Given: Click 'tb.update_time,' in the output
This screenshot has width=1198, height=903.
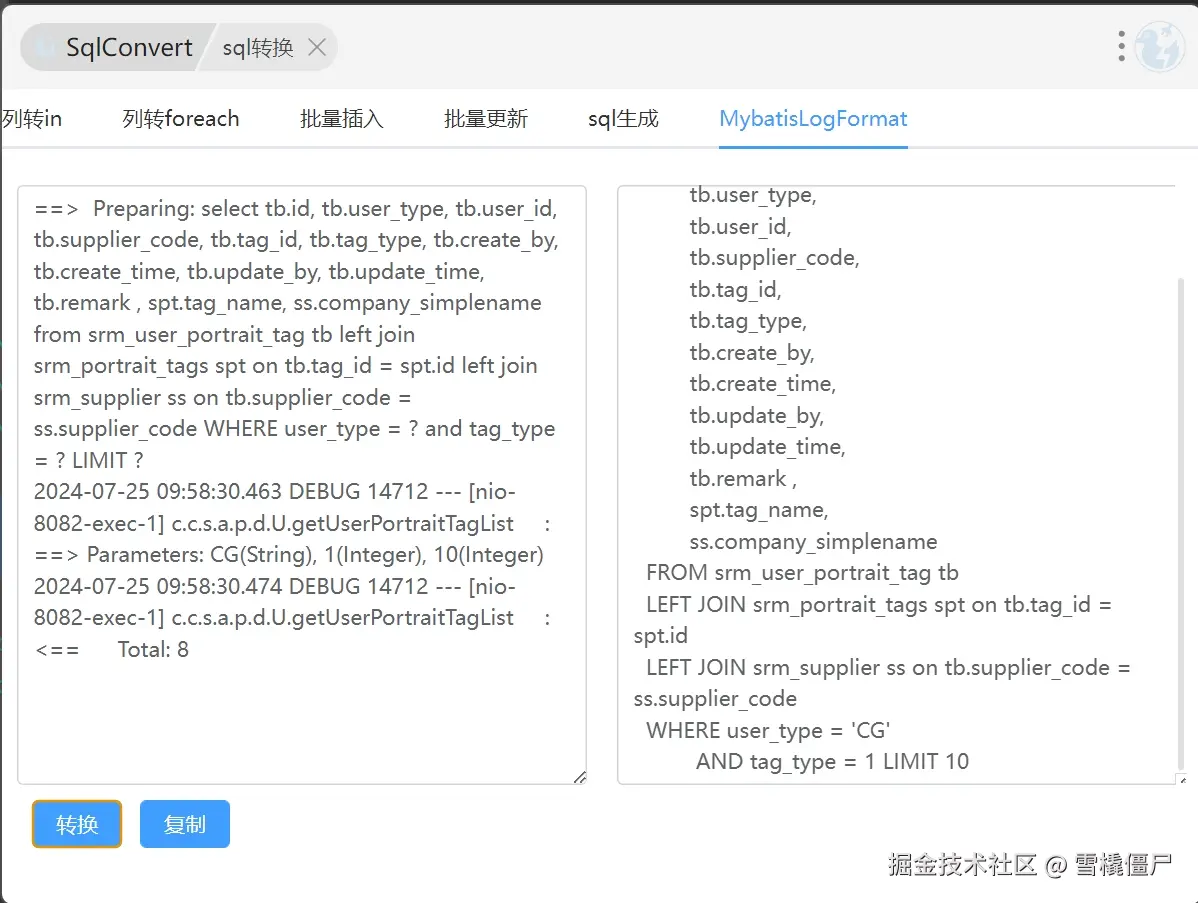Looking at the screenshot, I should 767,447.
